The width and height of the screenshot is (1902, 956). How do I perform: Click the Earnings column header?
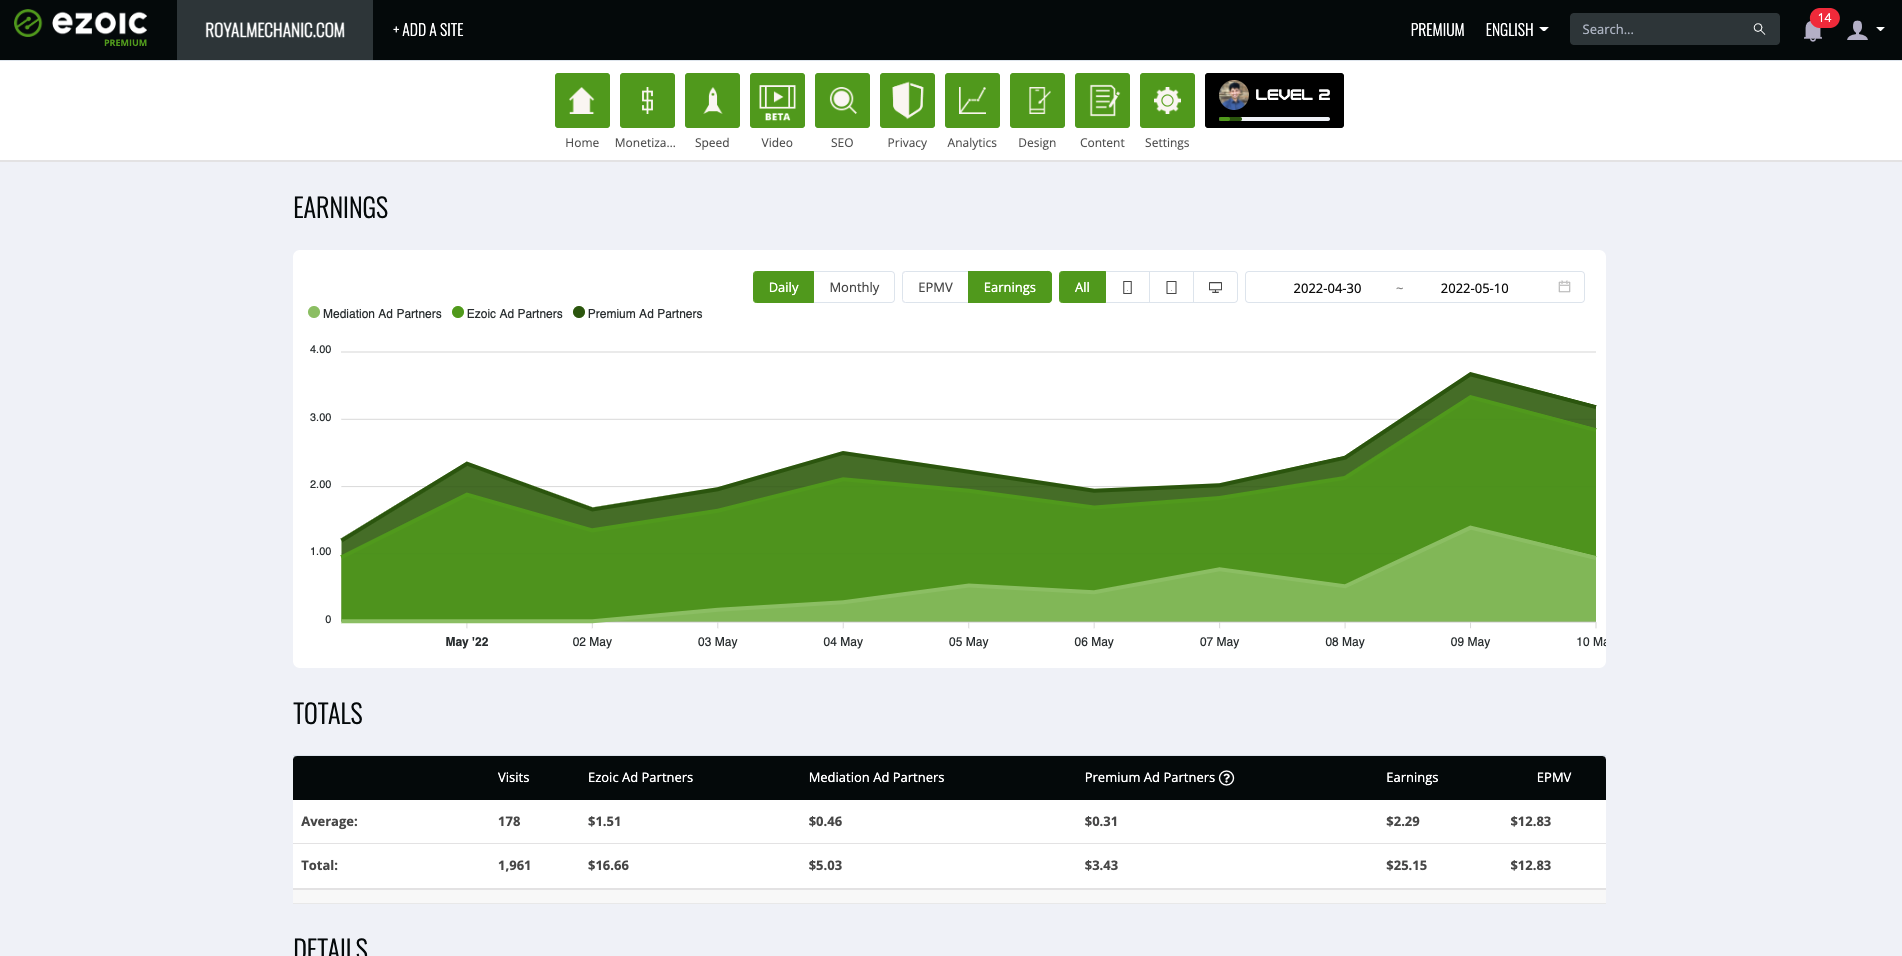[1412, 777]
